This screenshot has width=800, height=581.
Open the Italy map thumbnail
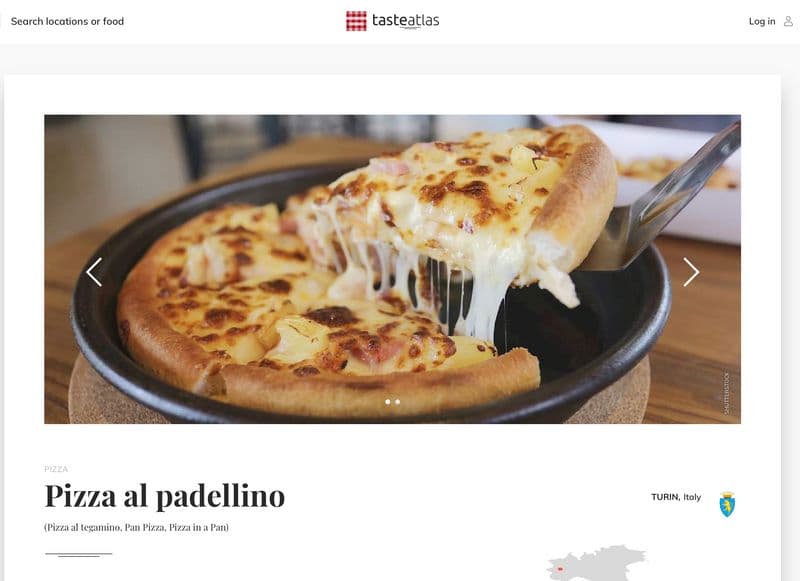tap(596, 563)
